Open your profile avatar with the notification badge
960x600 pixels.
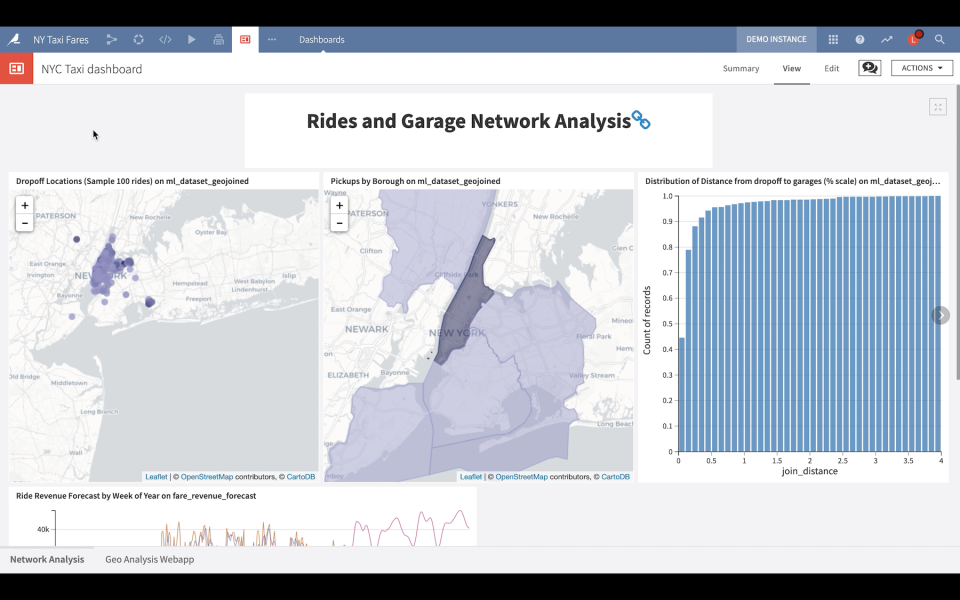[x=912, y=39]
